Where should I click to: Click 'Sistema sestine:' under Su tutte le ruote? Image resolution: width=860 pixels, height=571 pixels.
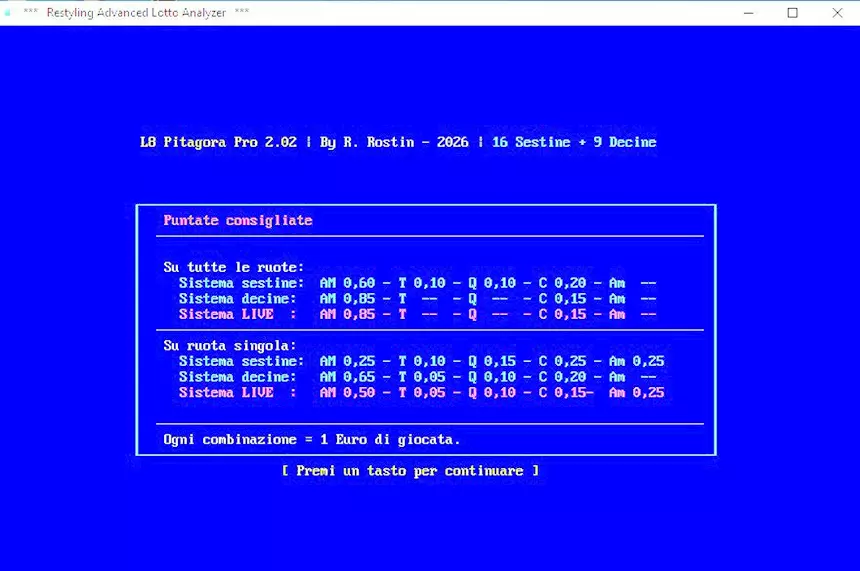point(241,283)
